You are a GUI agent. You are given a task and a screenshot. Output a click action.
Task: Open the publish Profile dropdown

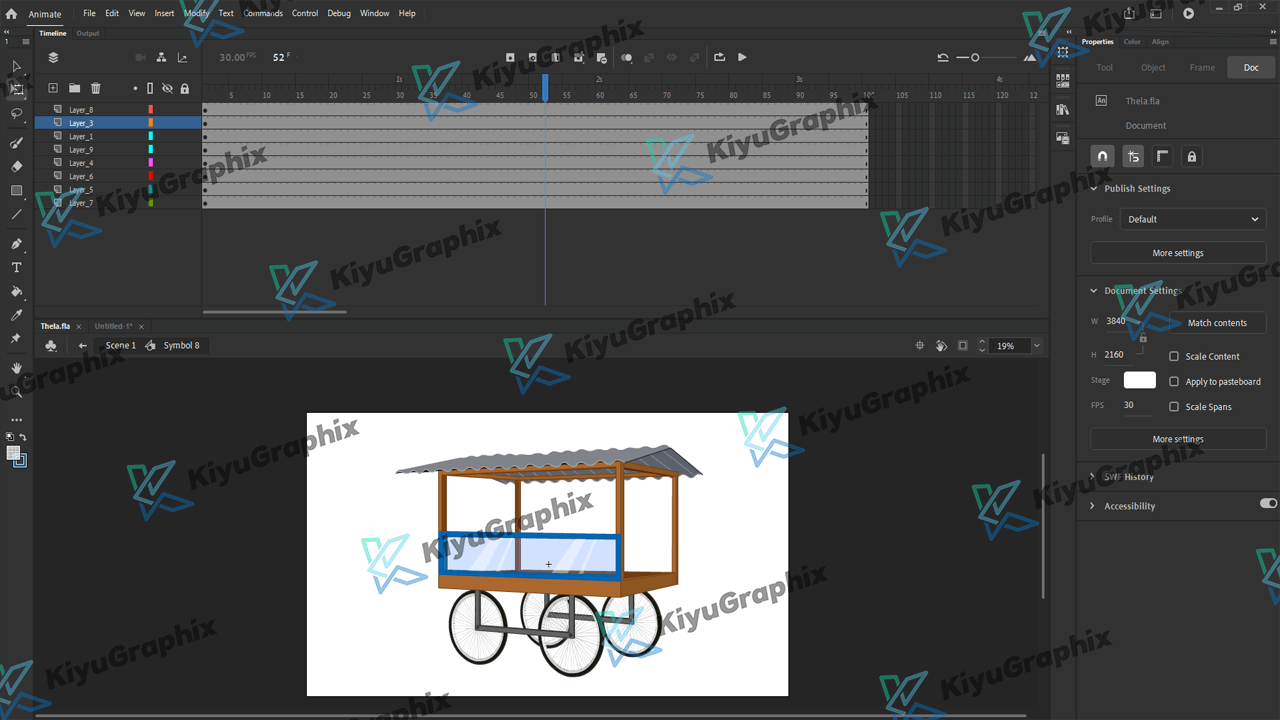point(1192,219)
